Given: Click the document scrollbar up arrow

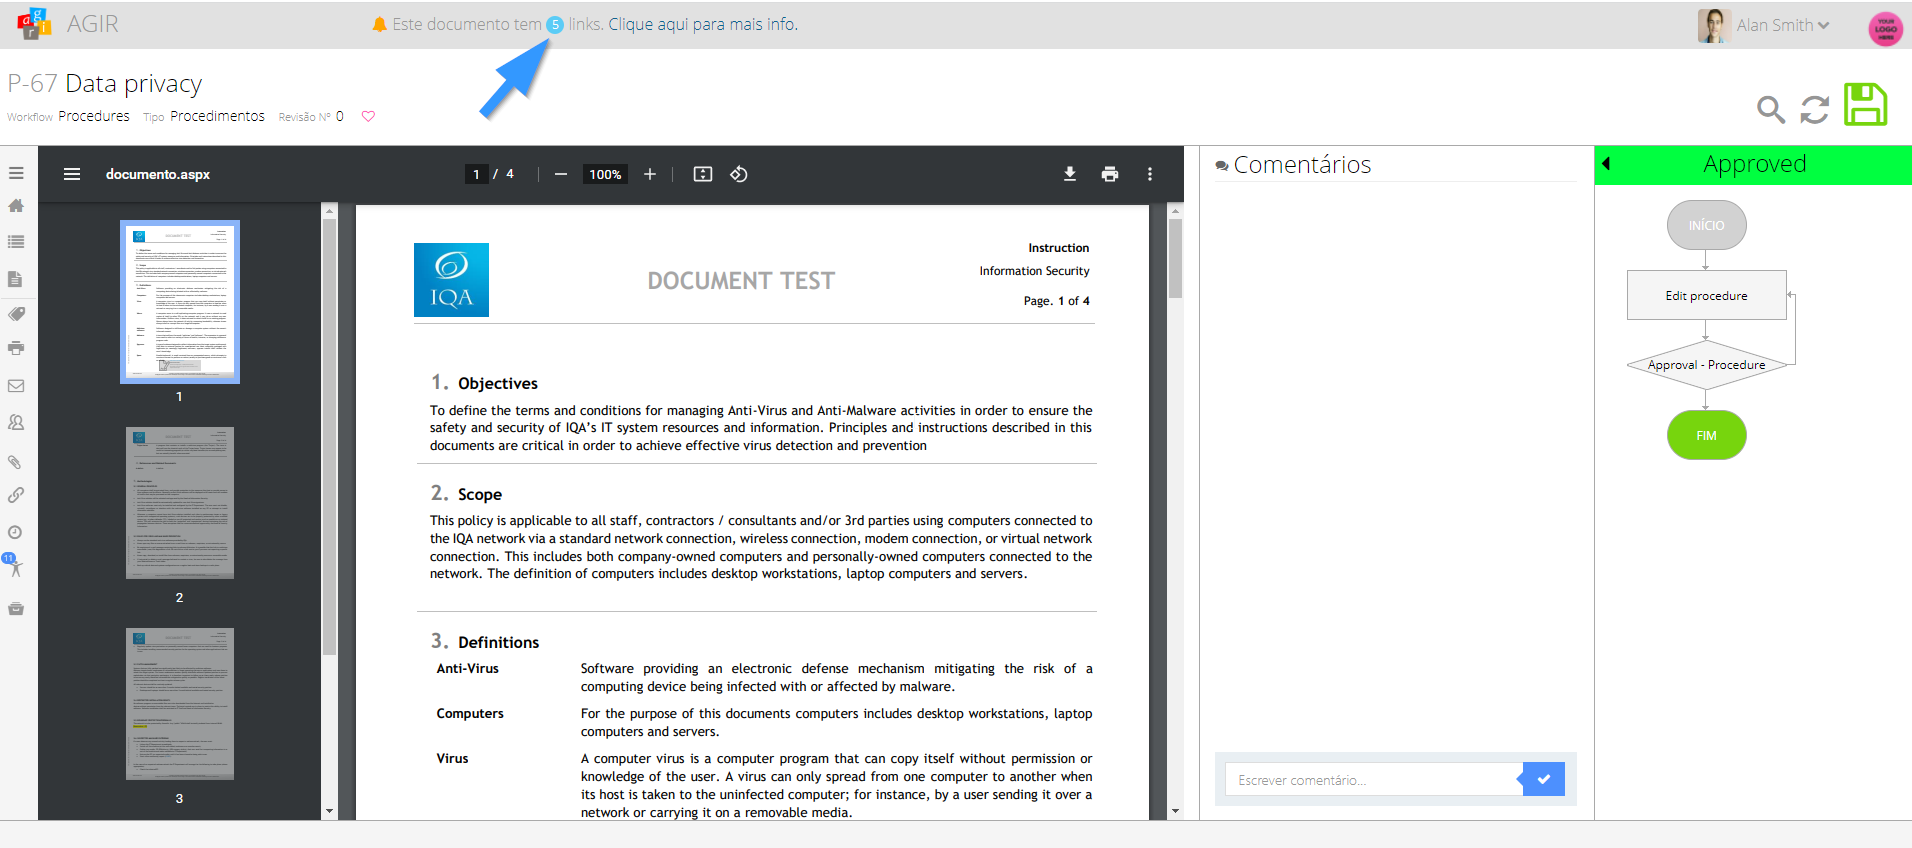Looking at the screenshot, I should (x=1176, y=211).
